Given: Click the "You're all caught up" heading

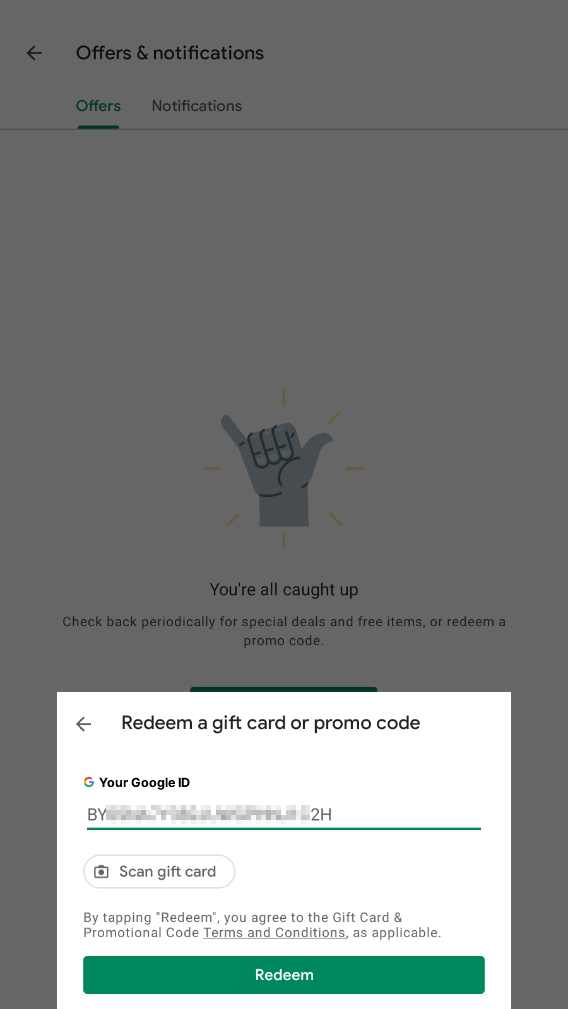Looking at the screenshot, I should pyautogui.click(x=284, y=589).
